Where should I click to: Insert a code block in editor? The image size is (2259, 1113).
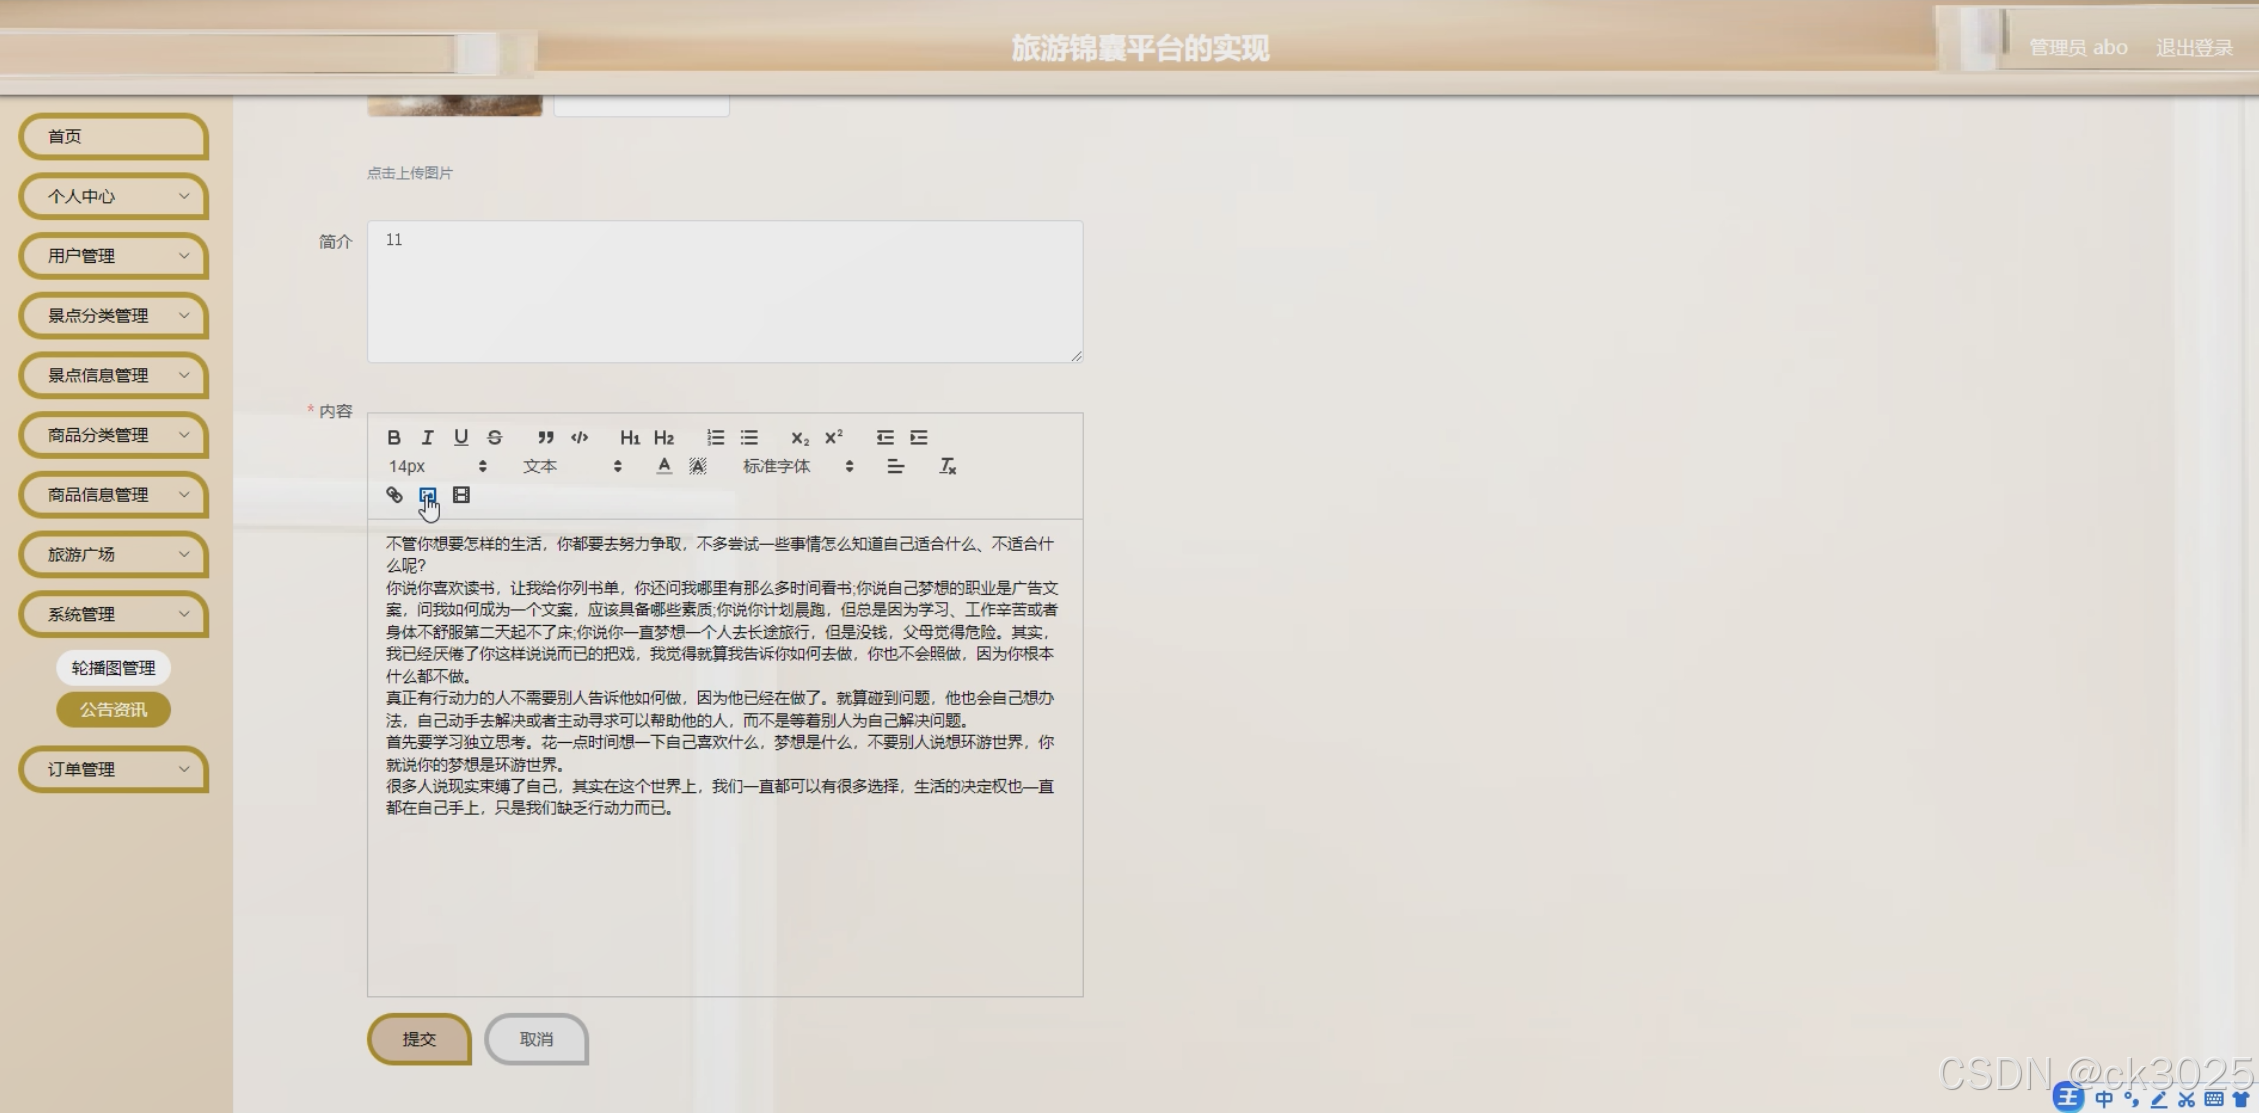pyautogui.click(x=579, y=437)
